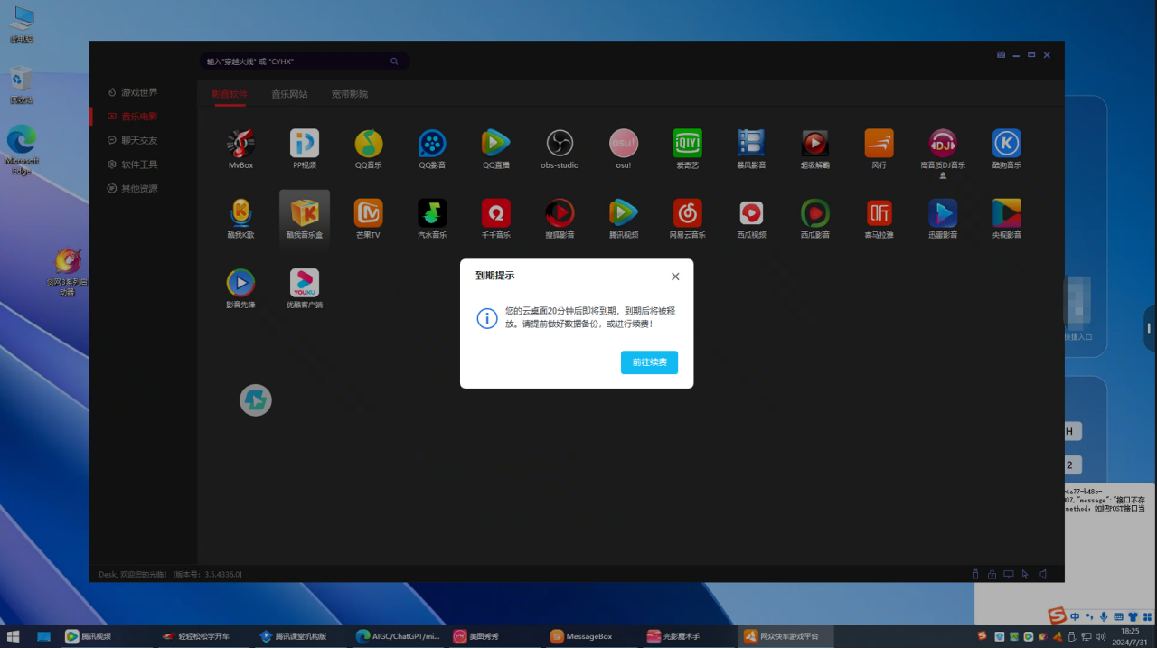Image resolution: width=1157 pixels, height=649 pixels.
Task: Click the floating round arrow icon
Action: pos(255,400)
